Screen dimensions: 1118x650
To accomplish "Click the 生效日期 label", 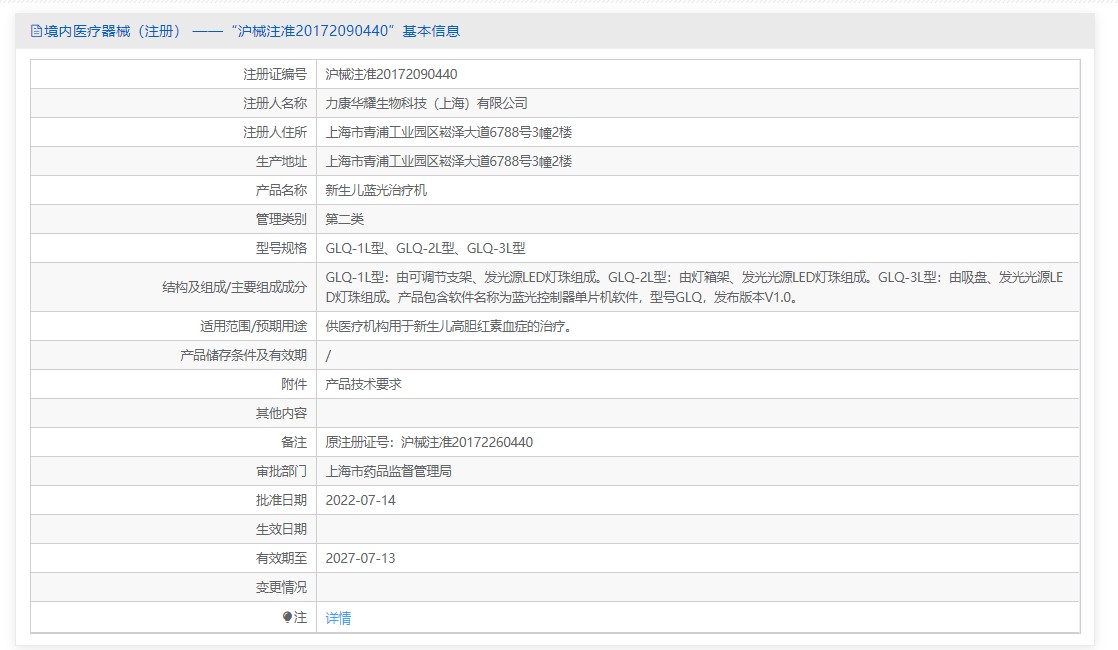I will pos(281,530).
